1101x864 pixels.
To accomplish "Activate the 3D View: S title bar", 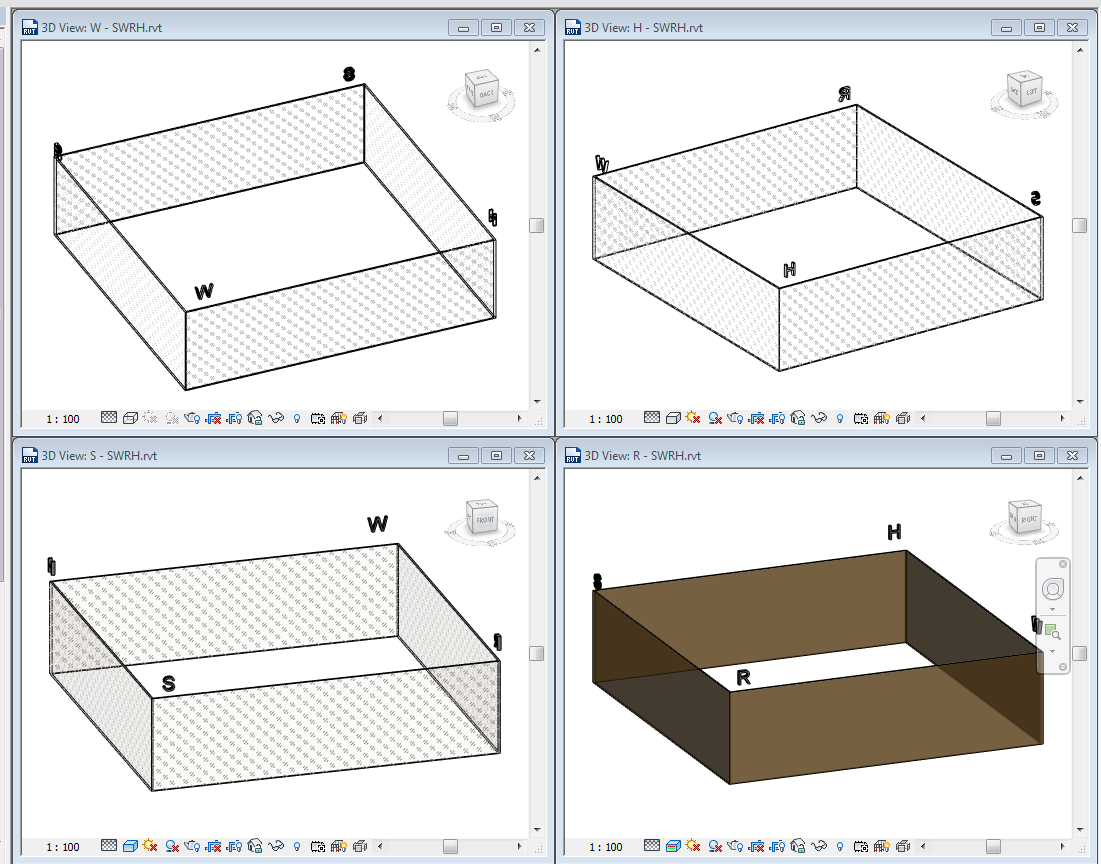I will [x=282, y=455].
